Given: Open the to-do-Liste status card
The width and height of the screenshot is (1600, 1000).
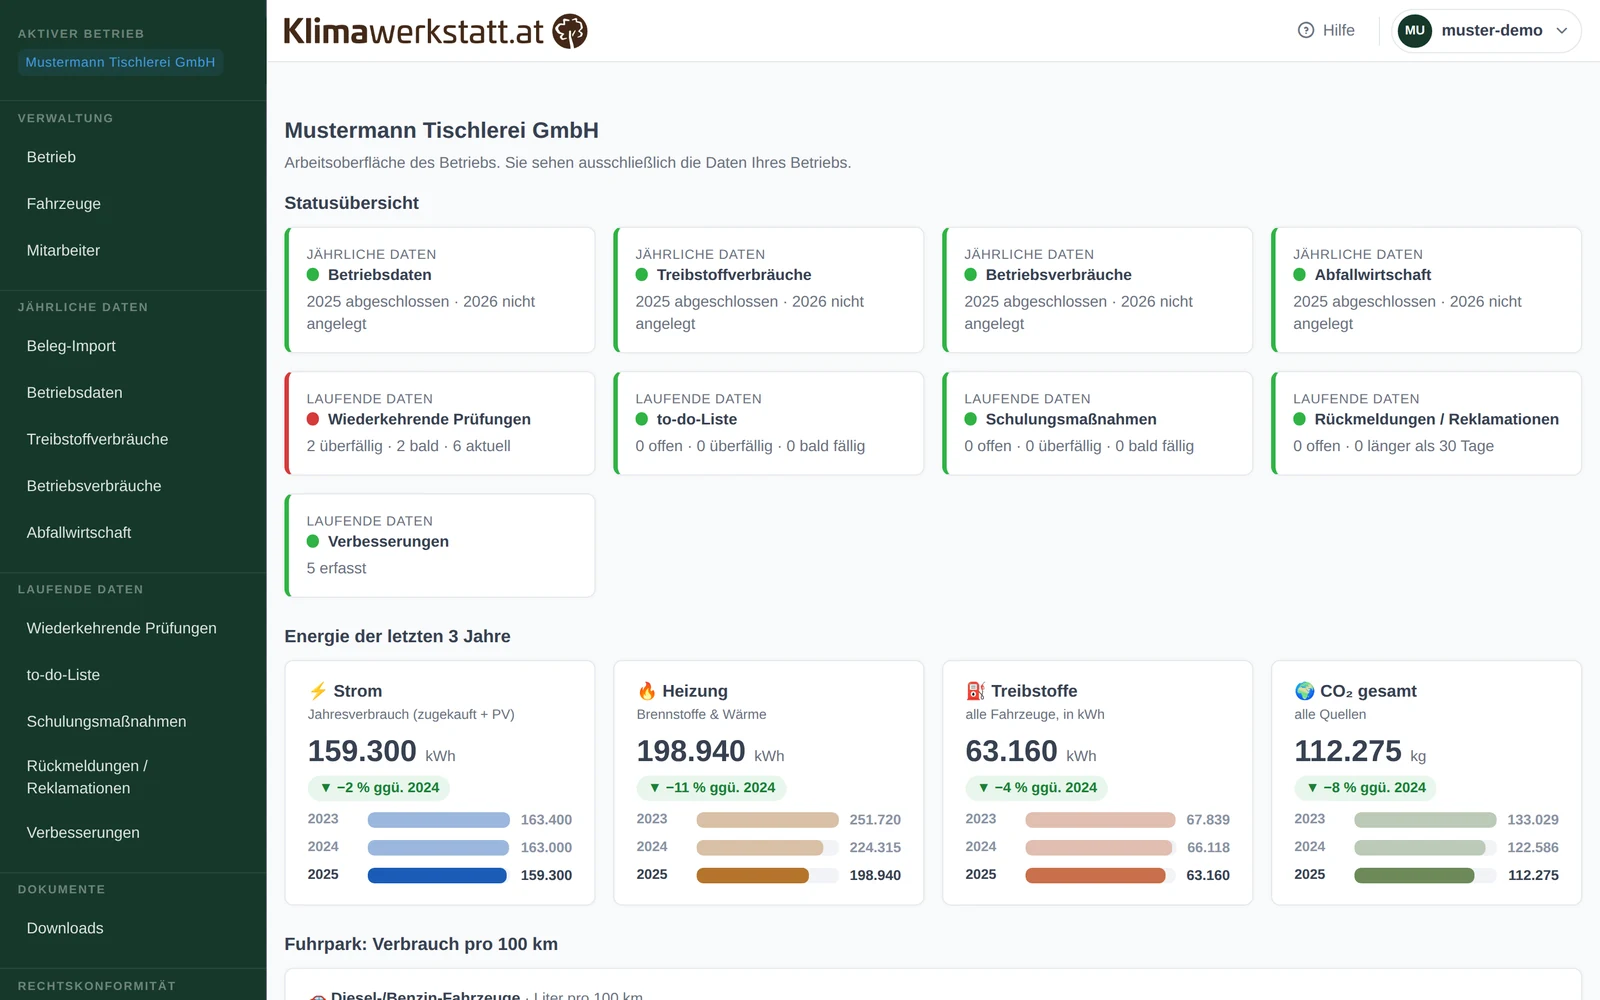Looking at the screenshot, I should (x=768, y=423).
